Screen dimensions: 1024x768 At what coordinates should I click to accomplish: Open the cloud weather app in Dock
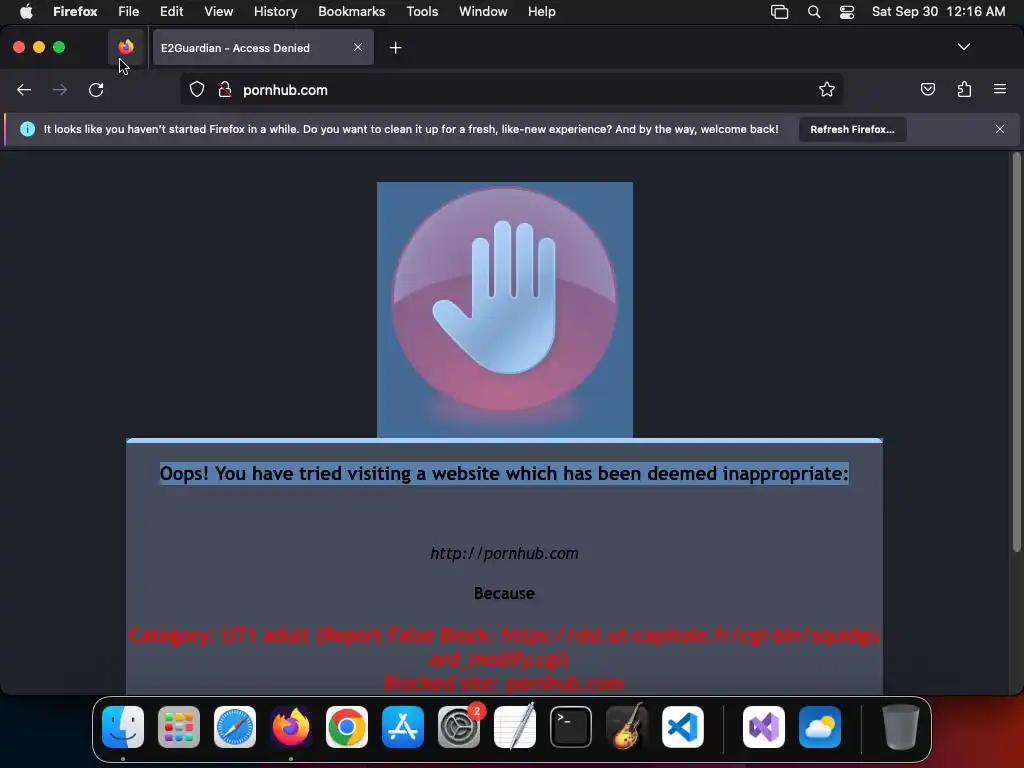(820, 727)
